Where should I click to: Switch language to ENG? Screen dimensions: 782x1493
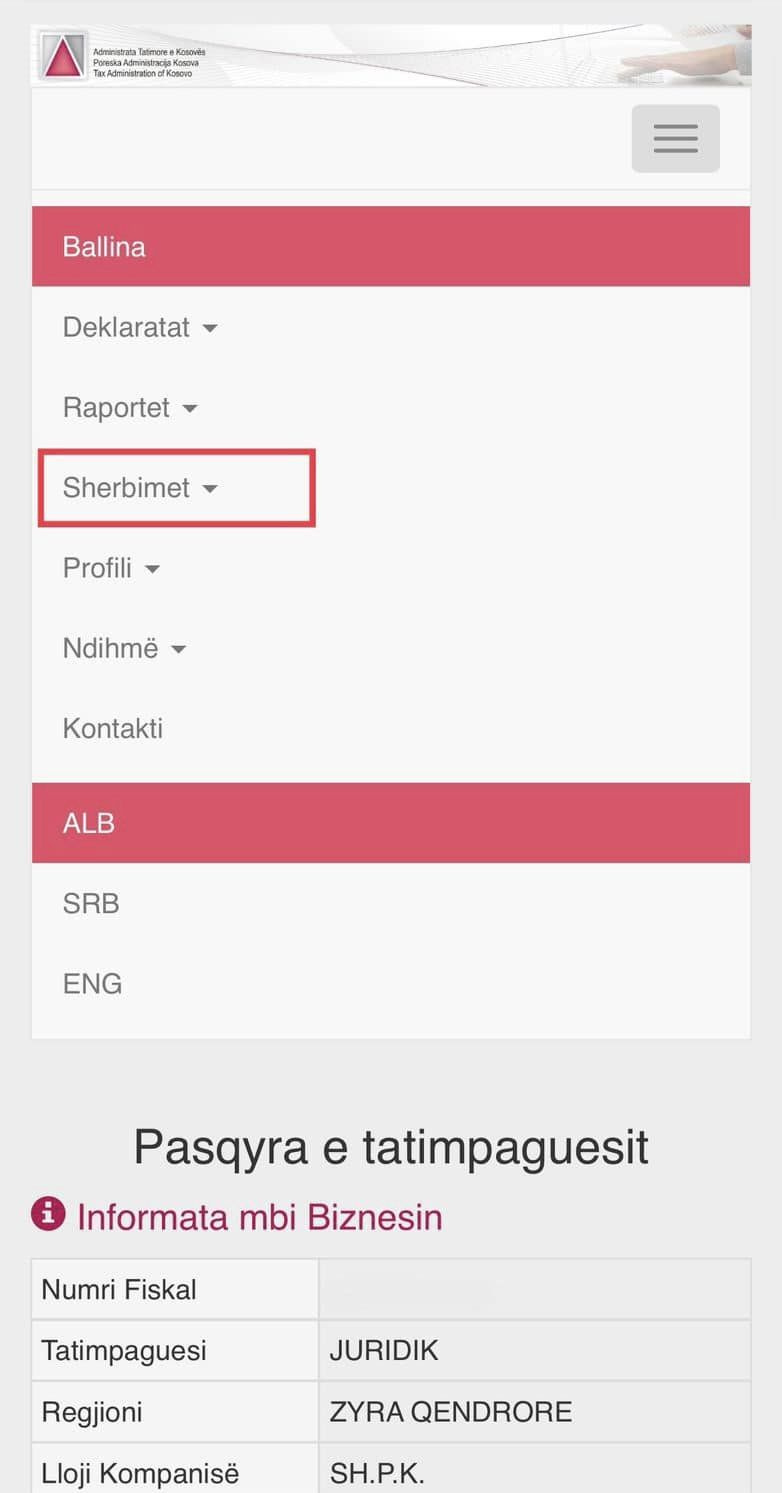pos(92,983)
